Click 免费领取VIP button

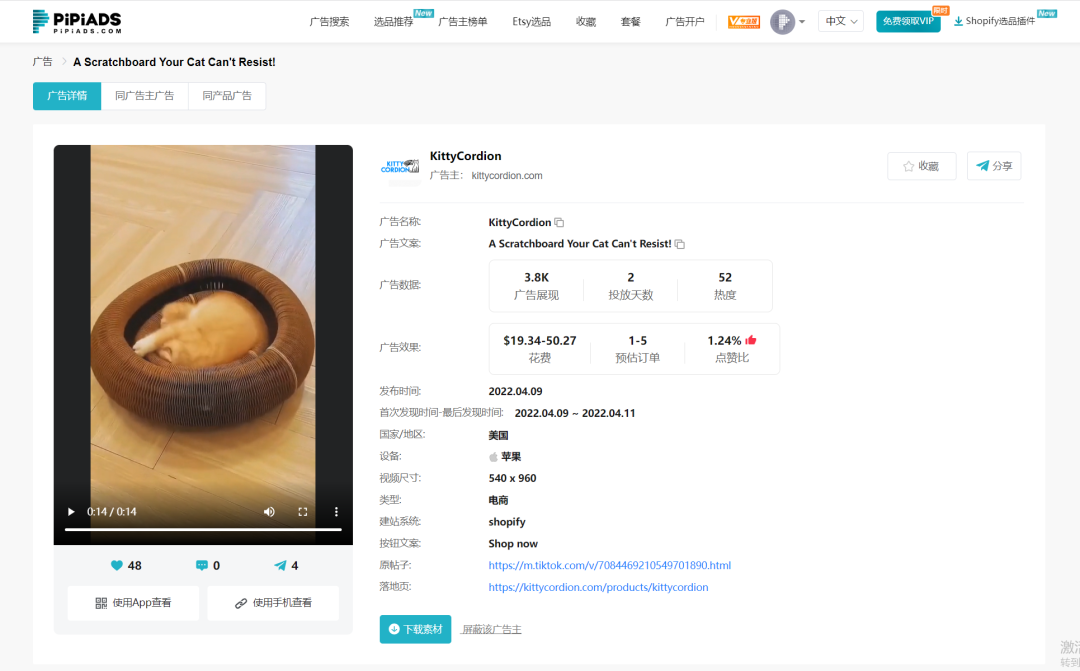click(908, 21)
